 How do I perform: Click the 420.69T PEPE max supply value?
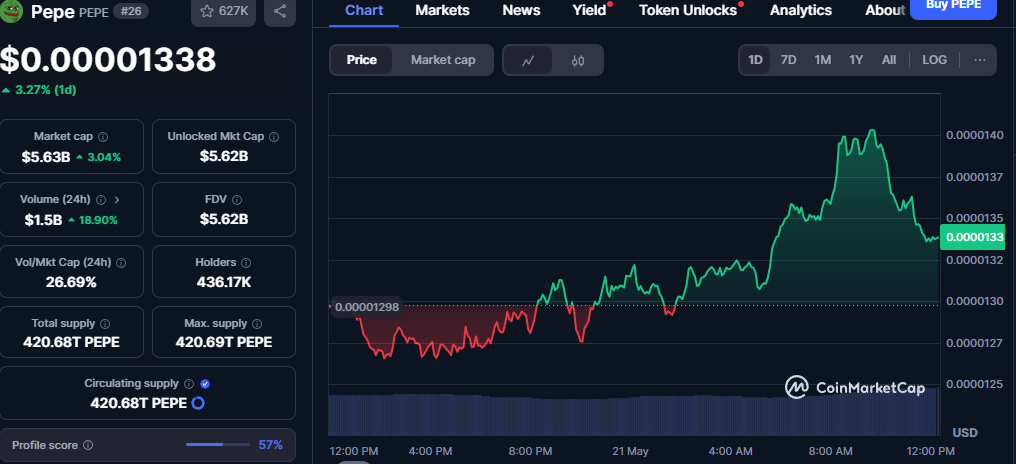[x=224, y=342]
